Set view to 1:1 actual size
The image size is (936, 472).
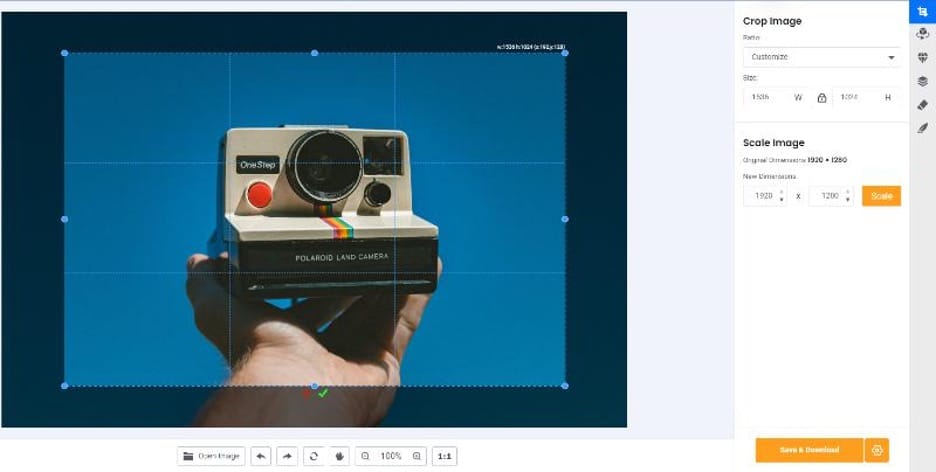tap(445, 456)
